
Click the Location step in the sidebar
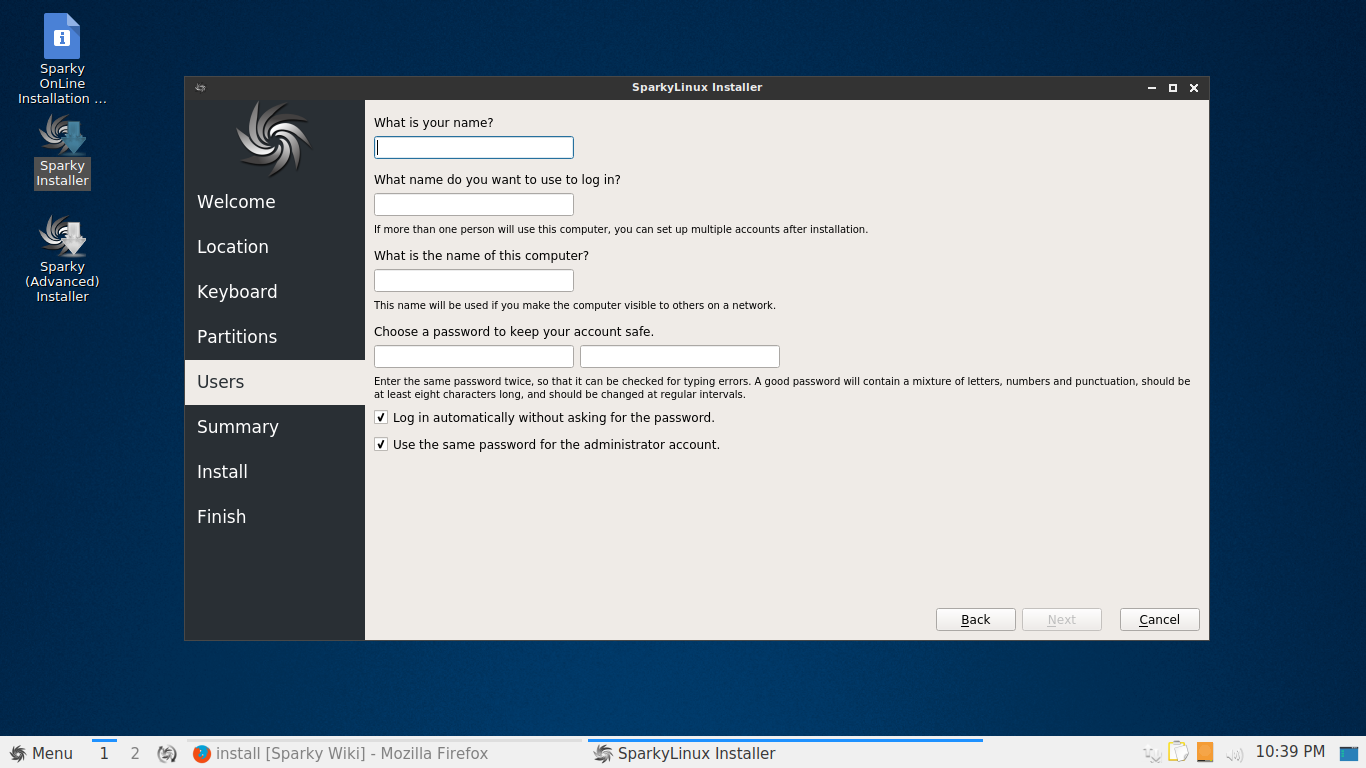(x=275, y=247)
